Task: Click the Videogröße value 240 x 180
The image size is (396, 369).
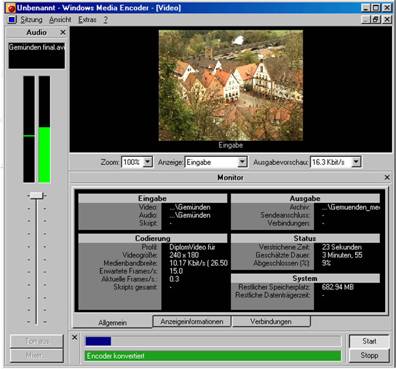Action: (184, 255)
